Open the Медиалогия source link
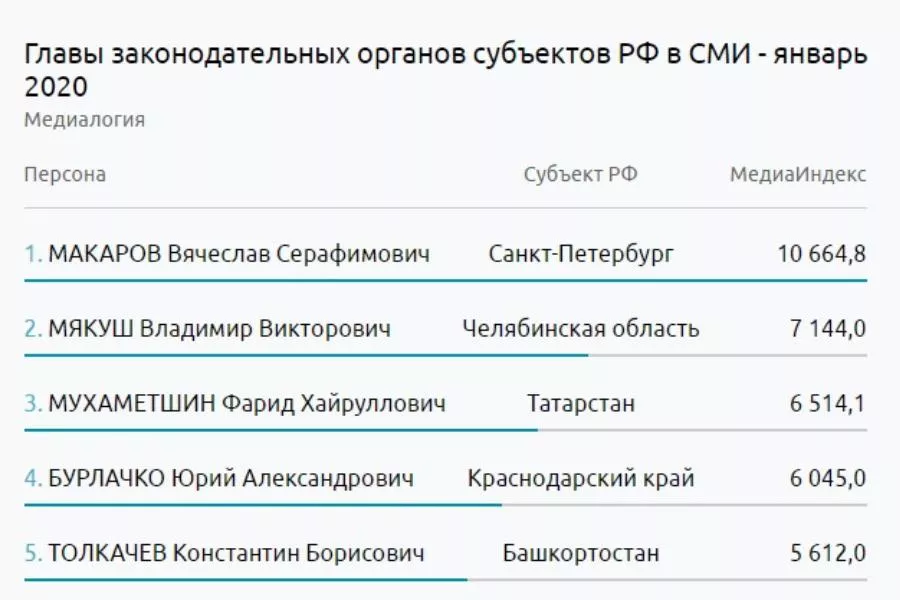The width and height of the screenshot is (900, 600). [84, 120]
